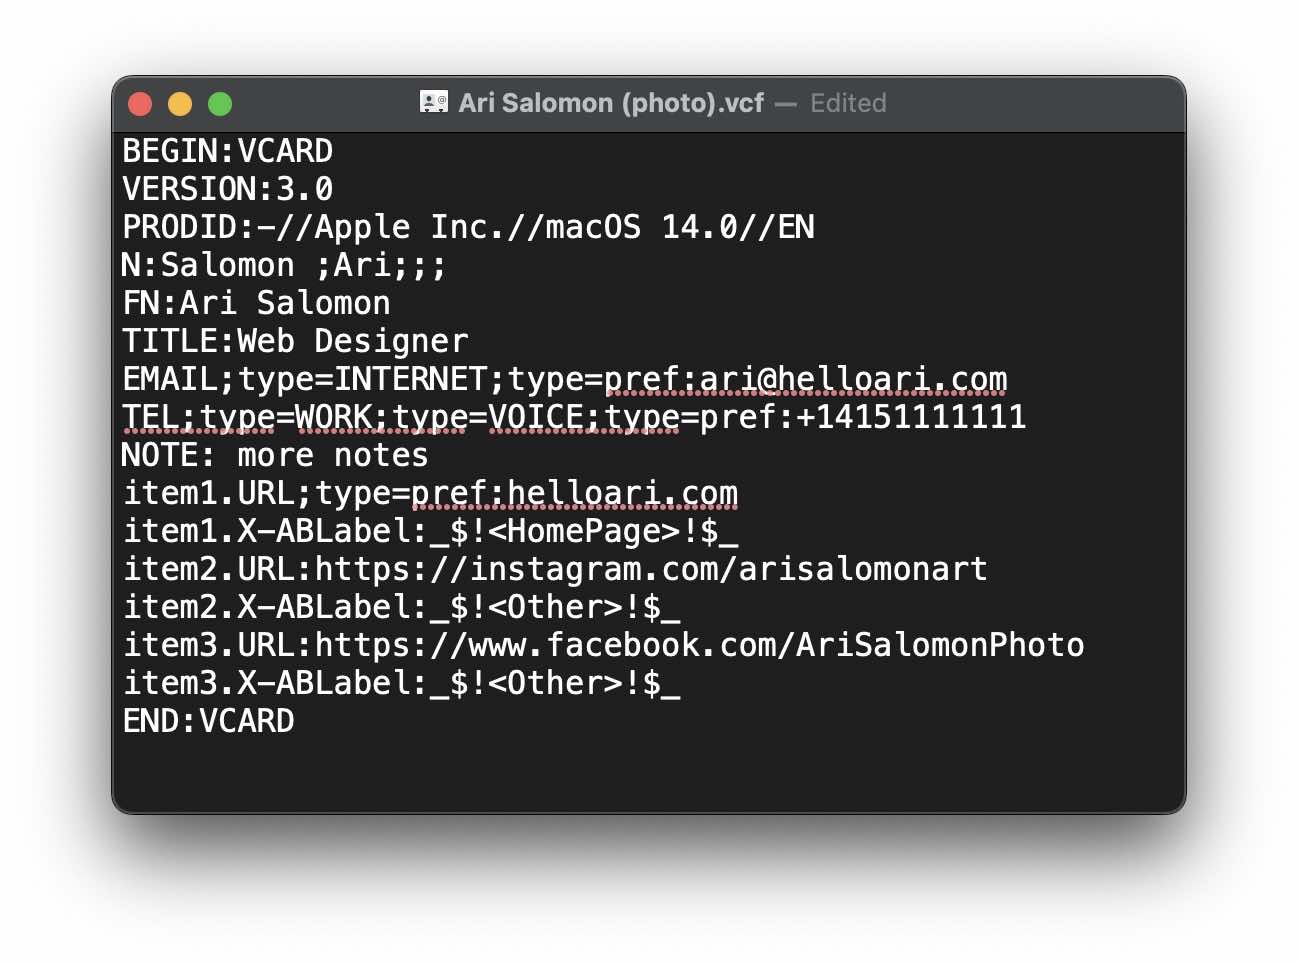Click the "Edited" status in title bar
Screen dimensions: 1298x962
(848, 103)
